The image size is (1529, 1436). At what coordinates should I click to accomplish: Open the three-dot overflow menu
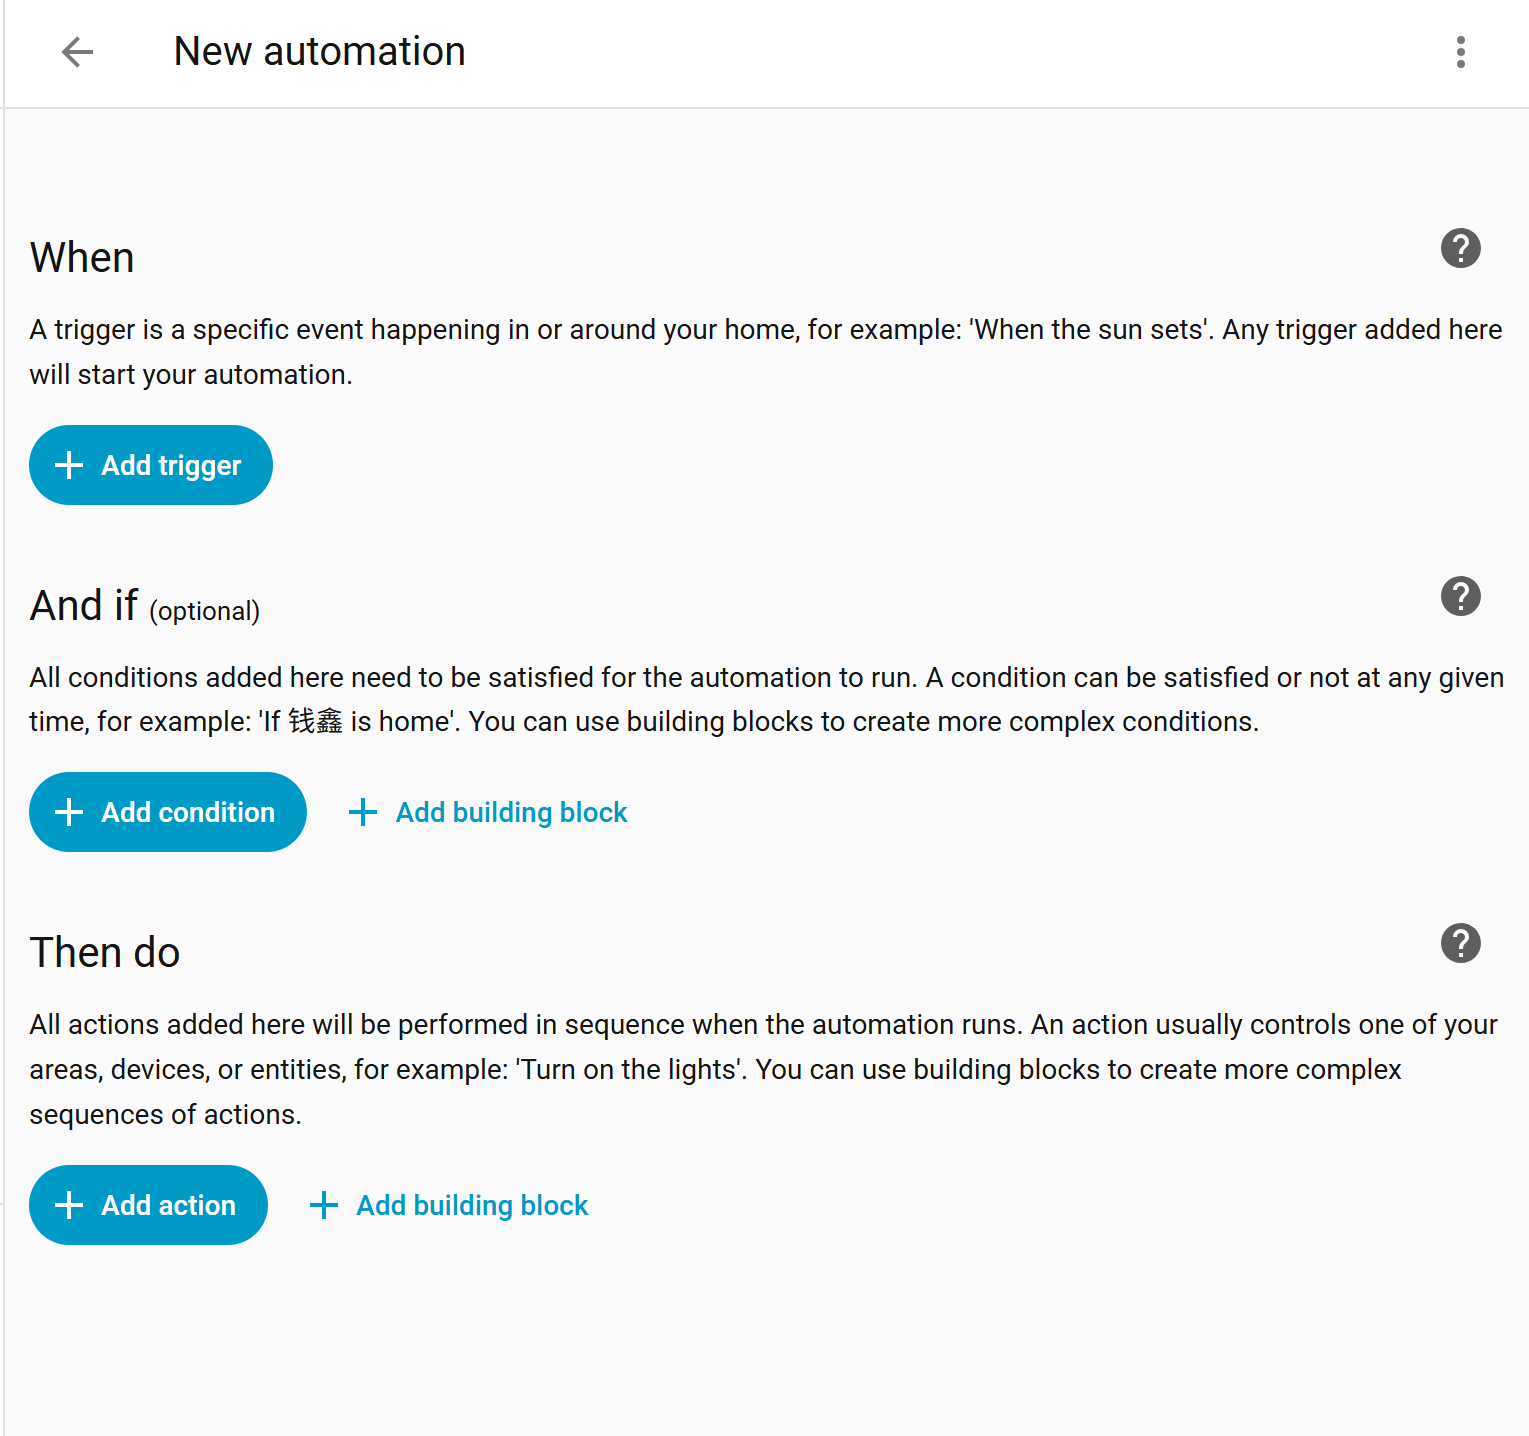pyautogui.click(x=1460, y=52)
